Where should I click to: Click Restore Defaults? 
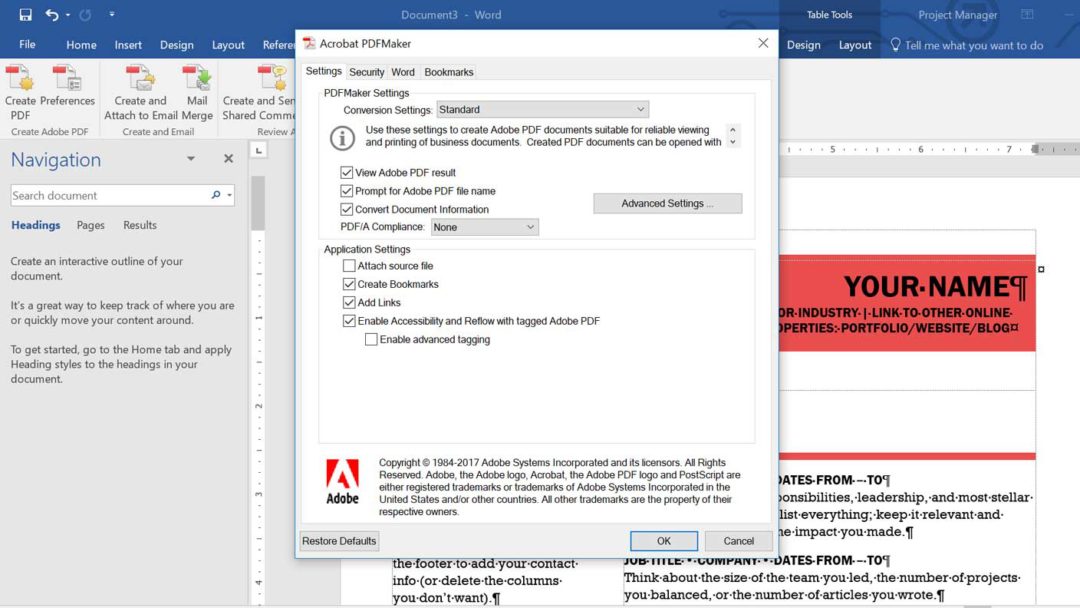click(x=338, y=540)
